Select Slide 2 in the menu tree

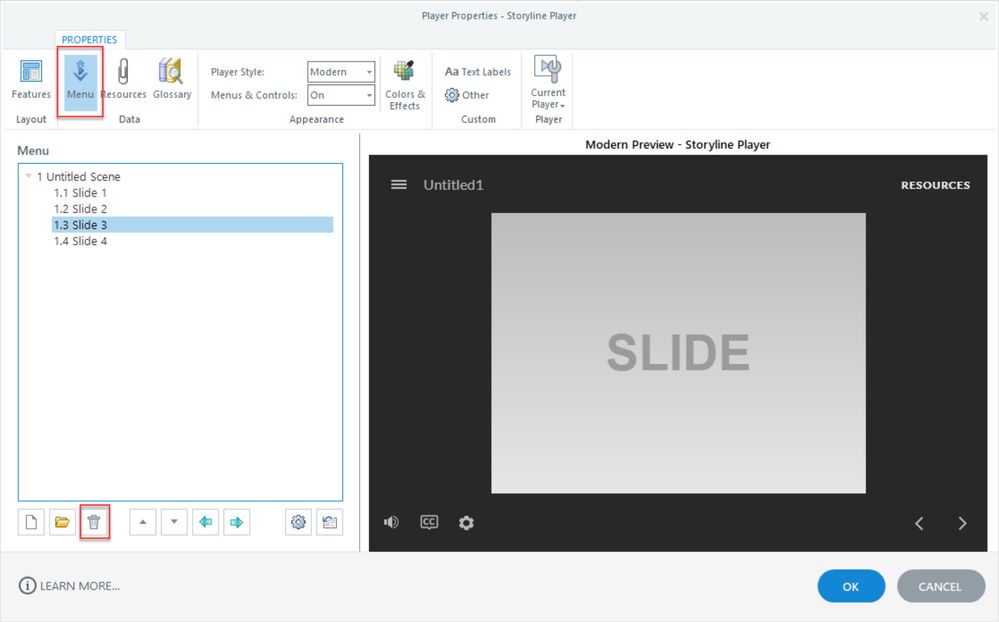coord(80,209)
